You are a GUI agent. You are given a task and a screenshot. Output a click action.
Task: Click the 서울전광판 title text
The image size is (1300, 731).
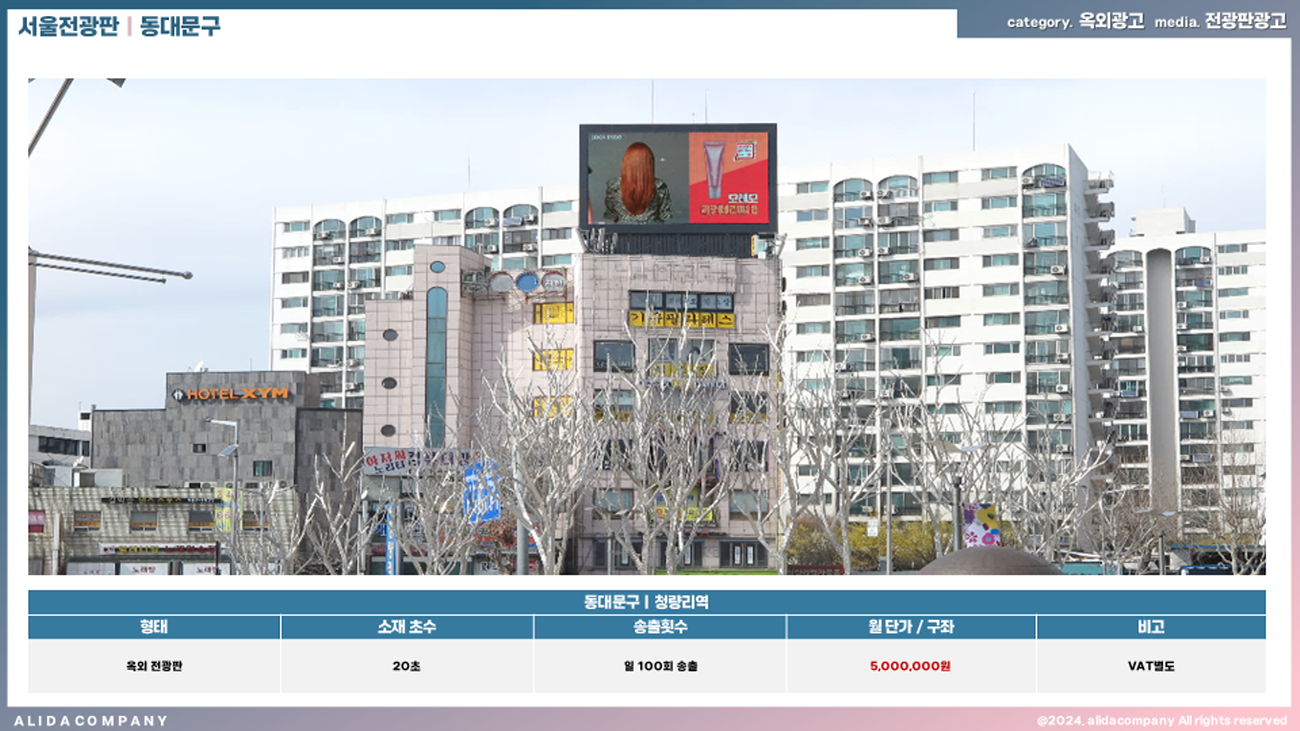[x=68, y=26]
